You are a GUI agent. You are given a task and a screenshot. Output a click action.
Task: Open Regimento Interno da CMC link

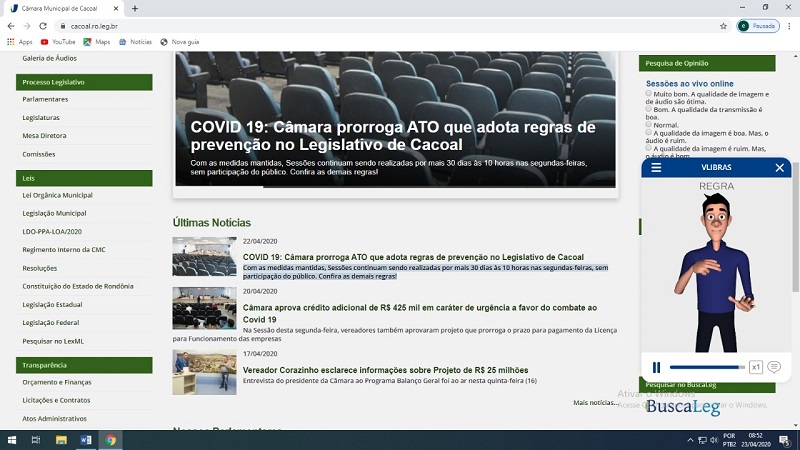pyautogui.click(x=64, y=249)
